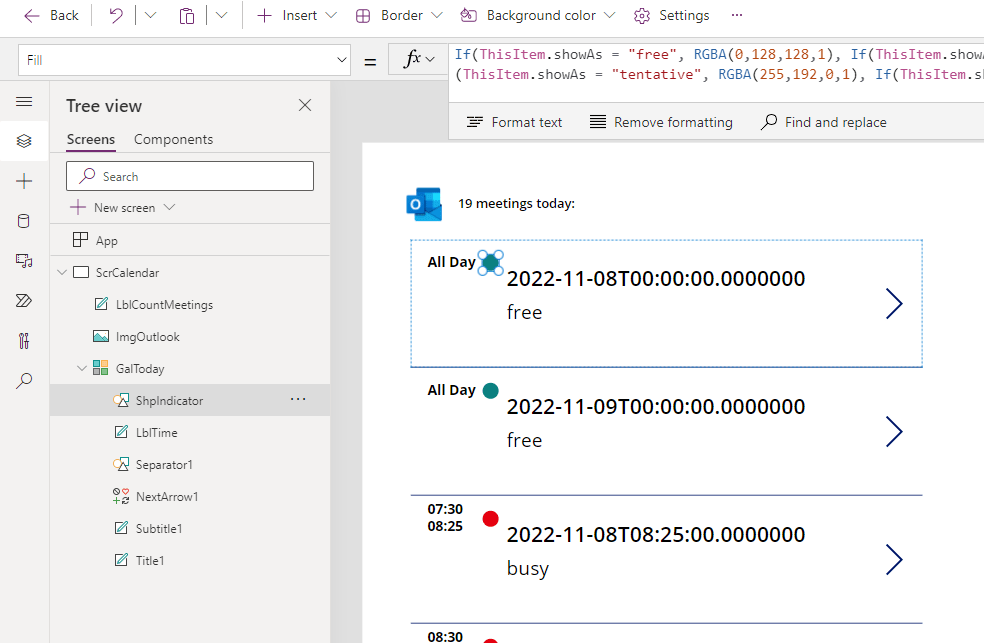Open the Data panel using cylinder icon
Screen dimensions: 984x643
pos(24,220)
